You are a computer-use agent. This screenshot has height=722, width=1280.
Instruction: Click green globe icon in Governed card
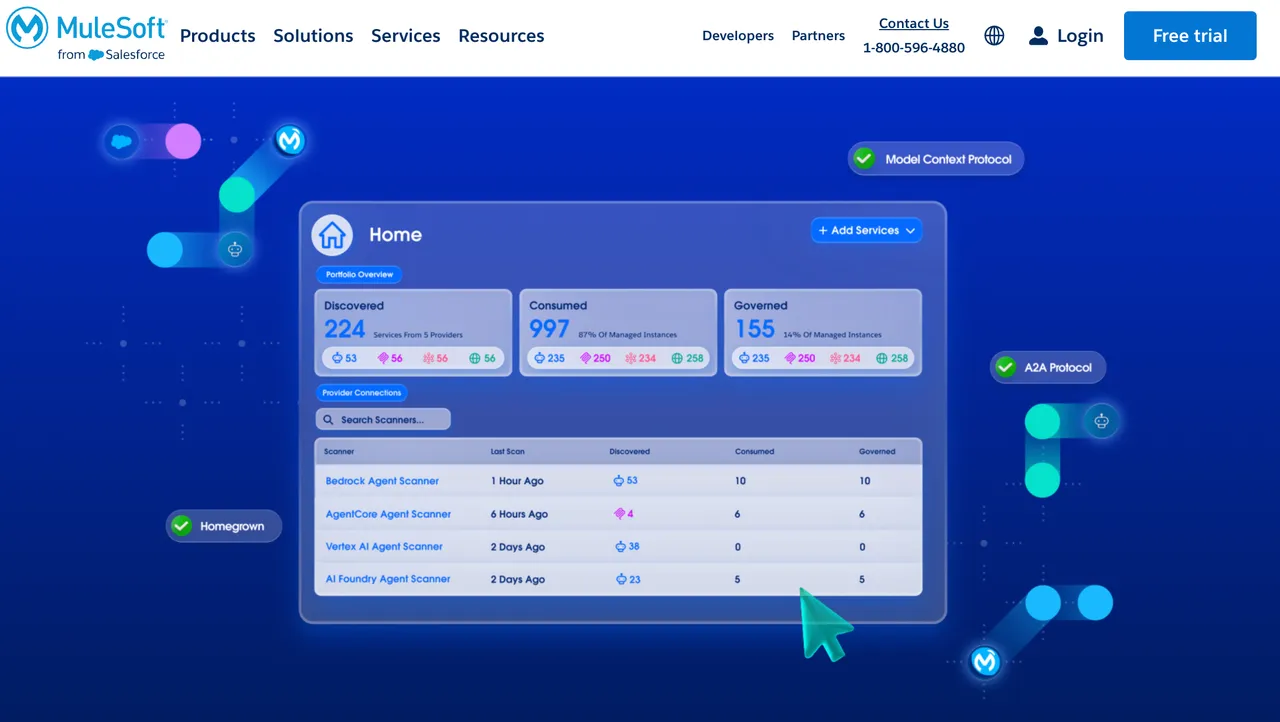pos(882,358)
